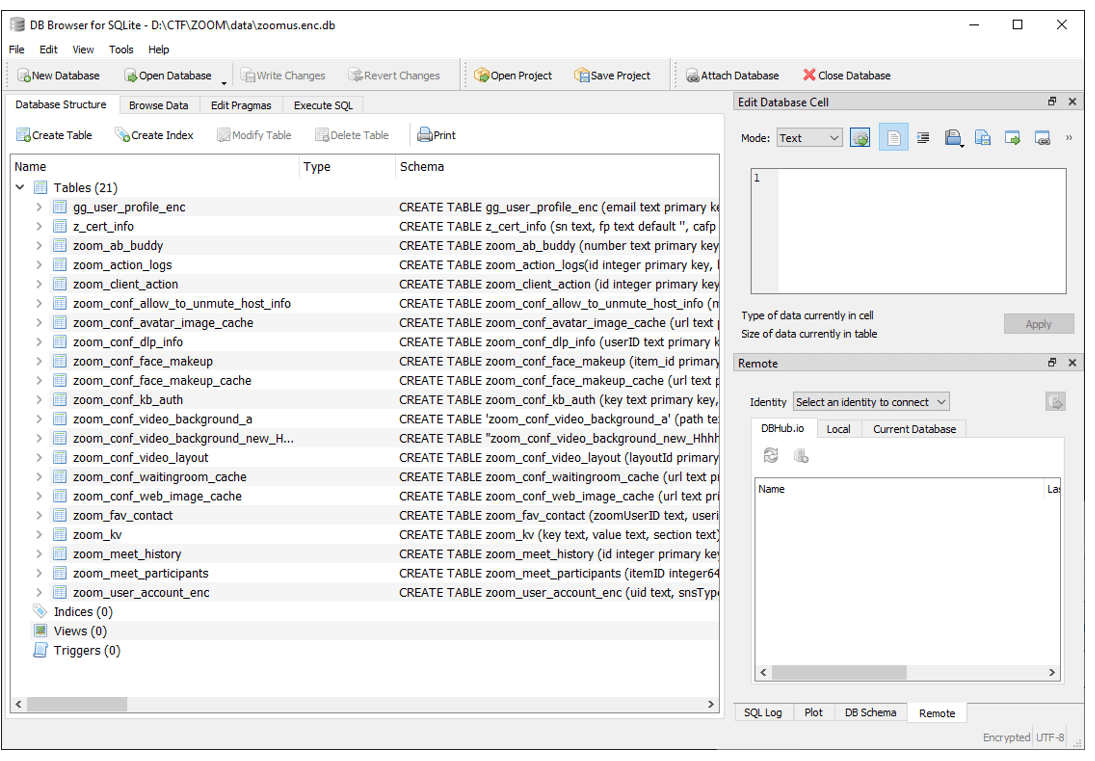Click the Print button in the structure toolbar

tap(436, 135)
